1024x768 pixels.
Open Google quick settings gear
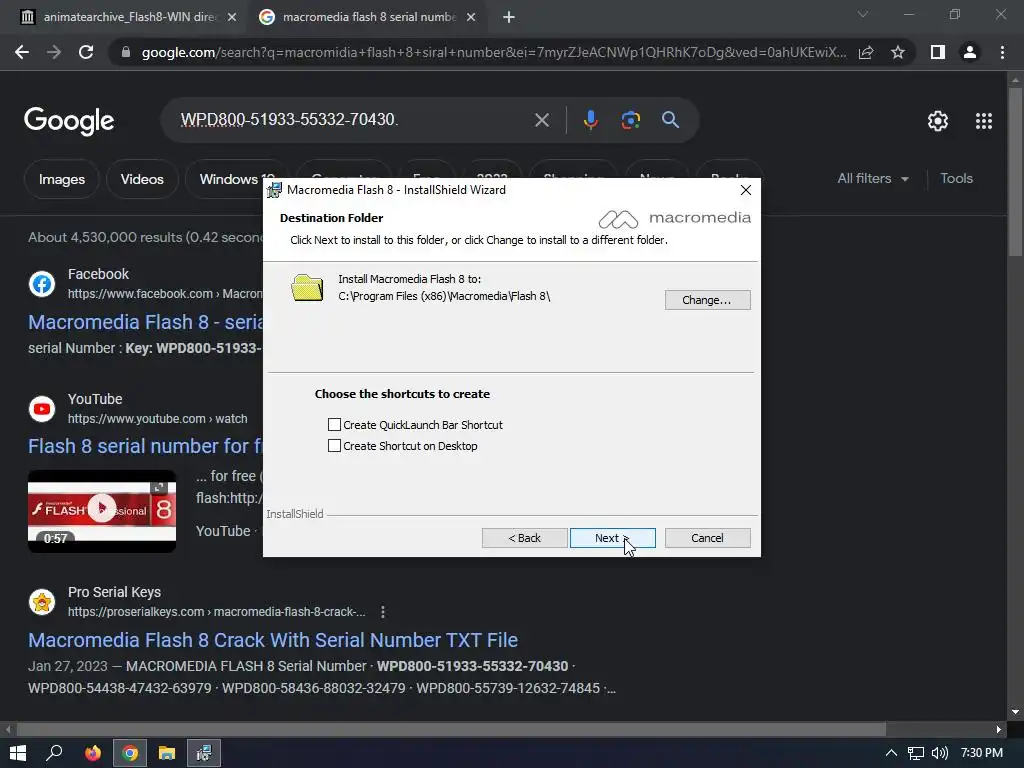pos(938,121)
